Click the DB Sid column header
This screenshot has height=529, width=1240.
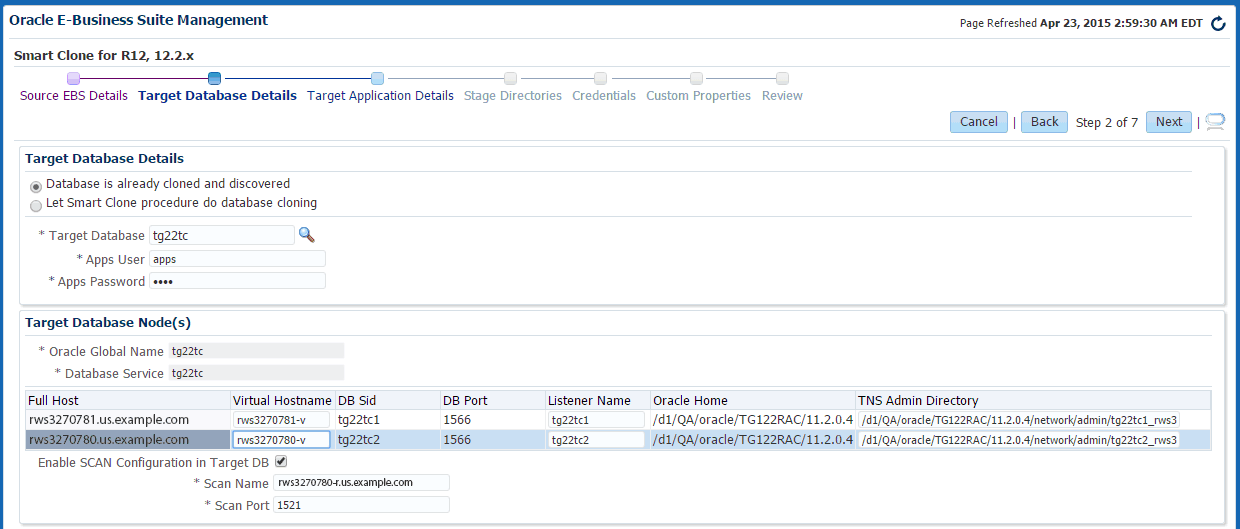pyautogui.click(x=387, y=400)
